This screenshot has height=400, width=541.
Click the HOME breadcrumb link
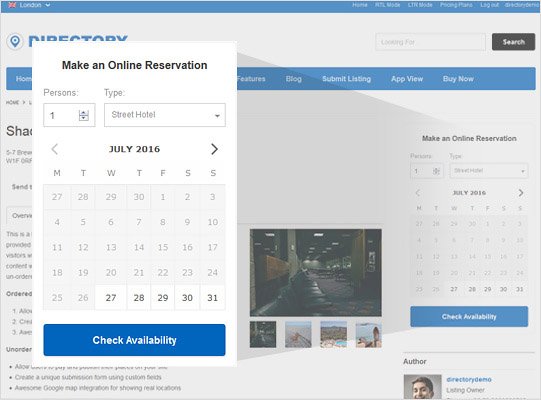tap(12, 103)
